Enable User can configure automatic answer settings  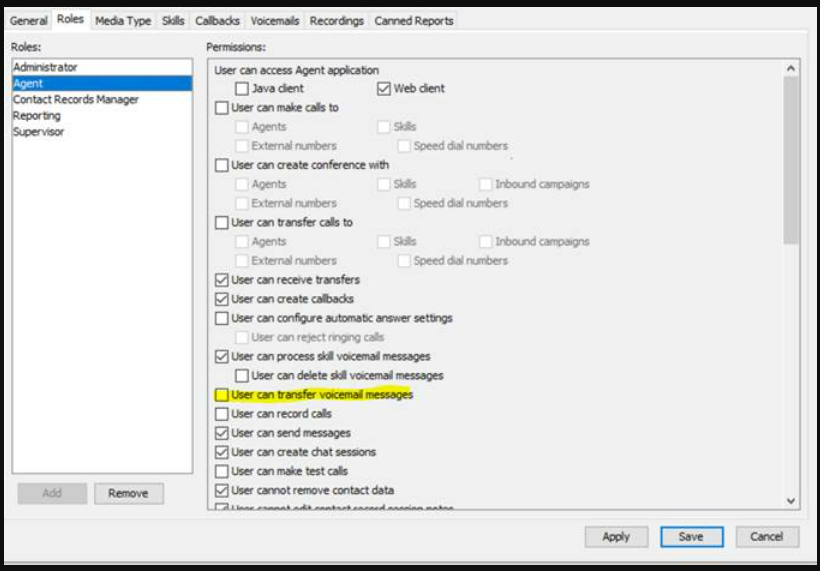(x=222, y=318)
